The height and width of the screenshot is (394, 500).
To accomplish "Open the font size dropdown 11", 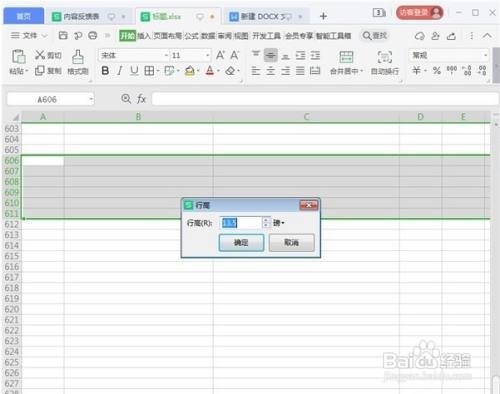I will (x=208, y=55).
